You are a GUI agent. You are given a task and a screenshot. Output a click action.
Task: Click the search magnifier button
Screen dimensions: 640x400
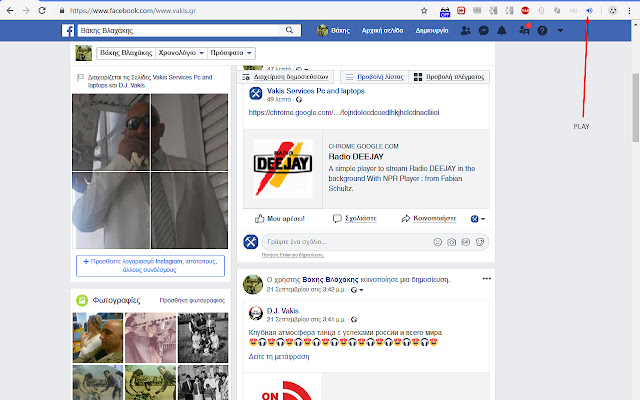289,30
